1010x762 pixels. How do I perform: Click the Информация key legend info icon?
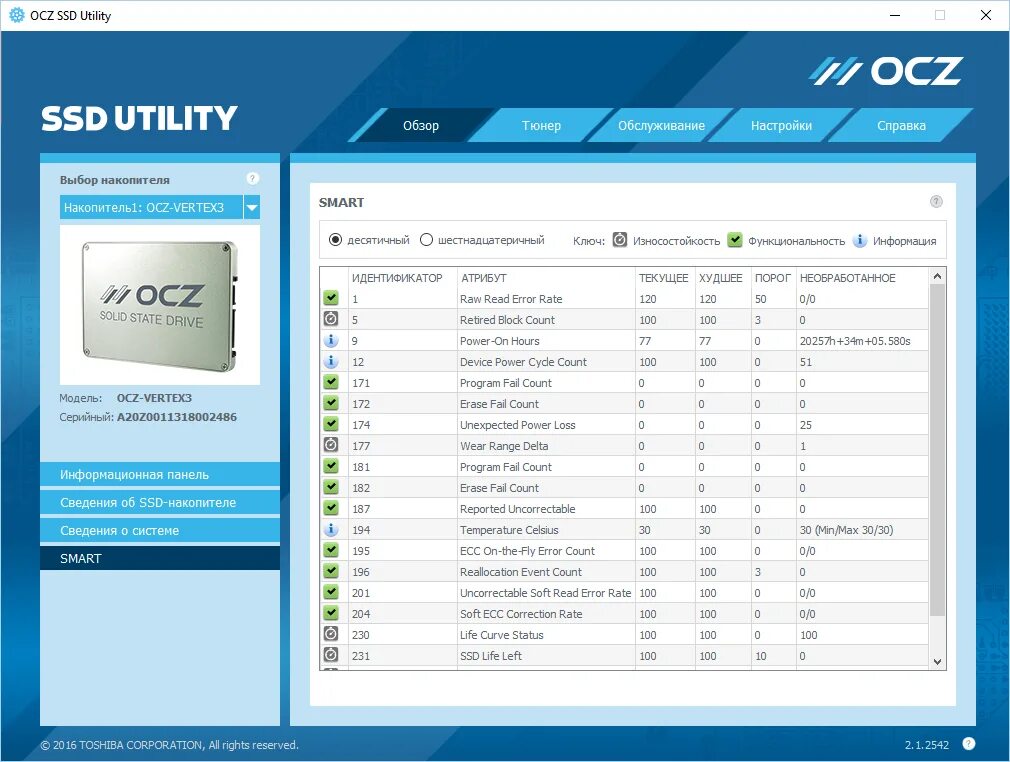[859, 240]
